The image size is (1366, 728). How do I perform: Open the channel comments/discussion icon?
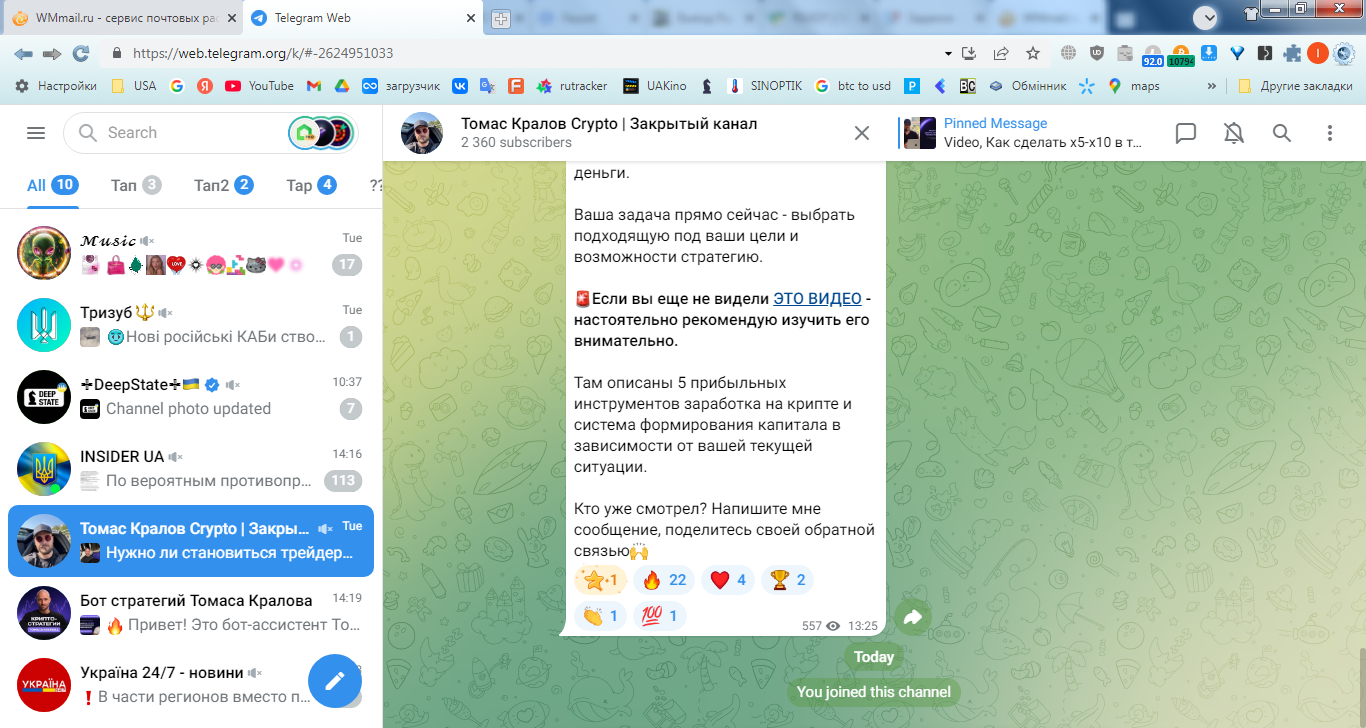(1186, 133)
